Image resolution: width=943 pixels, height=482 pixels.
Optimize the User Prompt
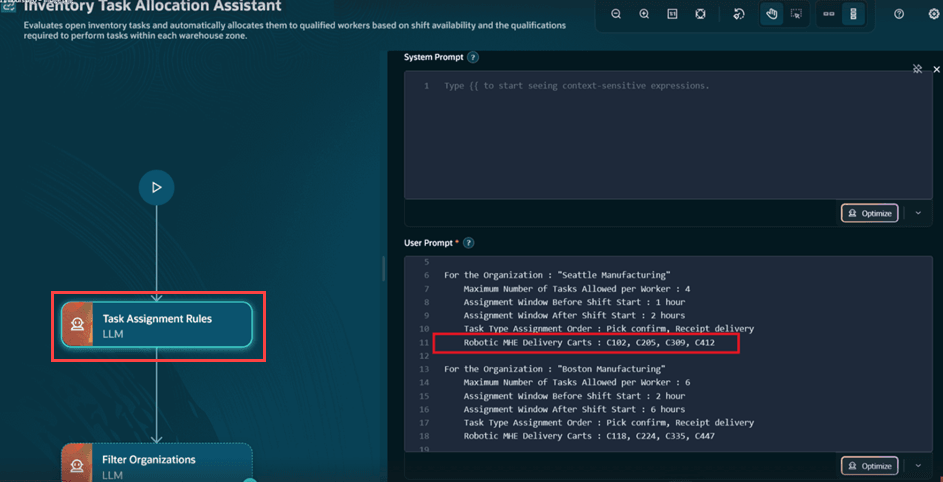tap(870, 466)
